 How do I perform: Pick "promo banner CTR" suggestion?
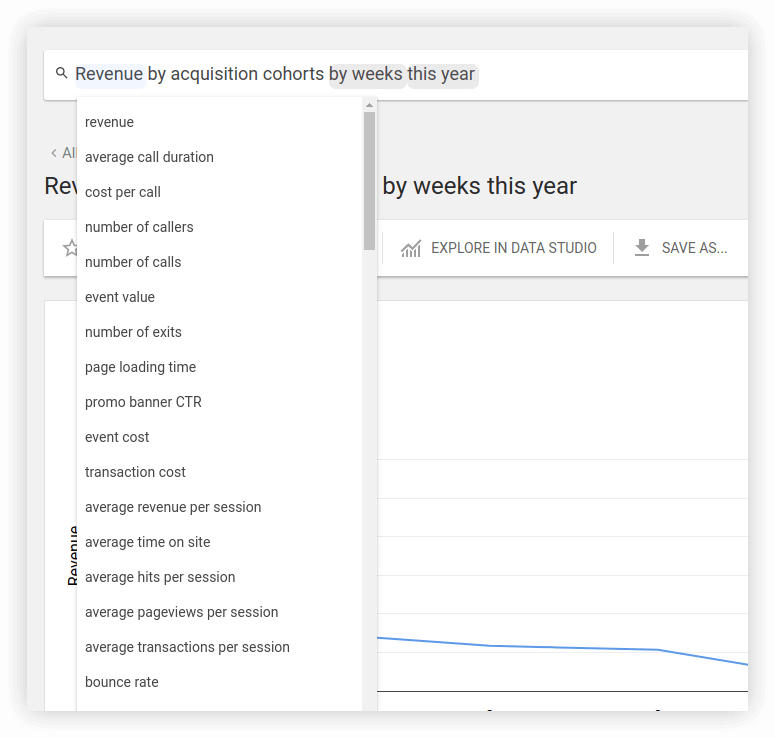point(143,402)
